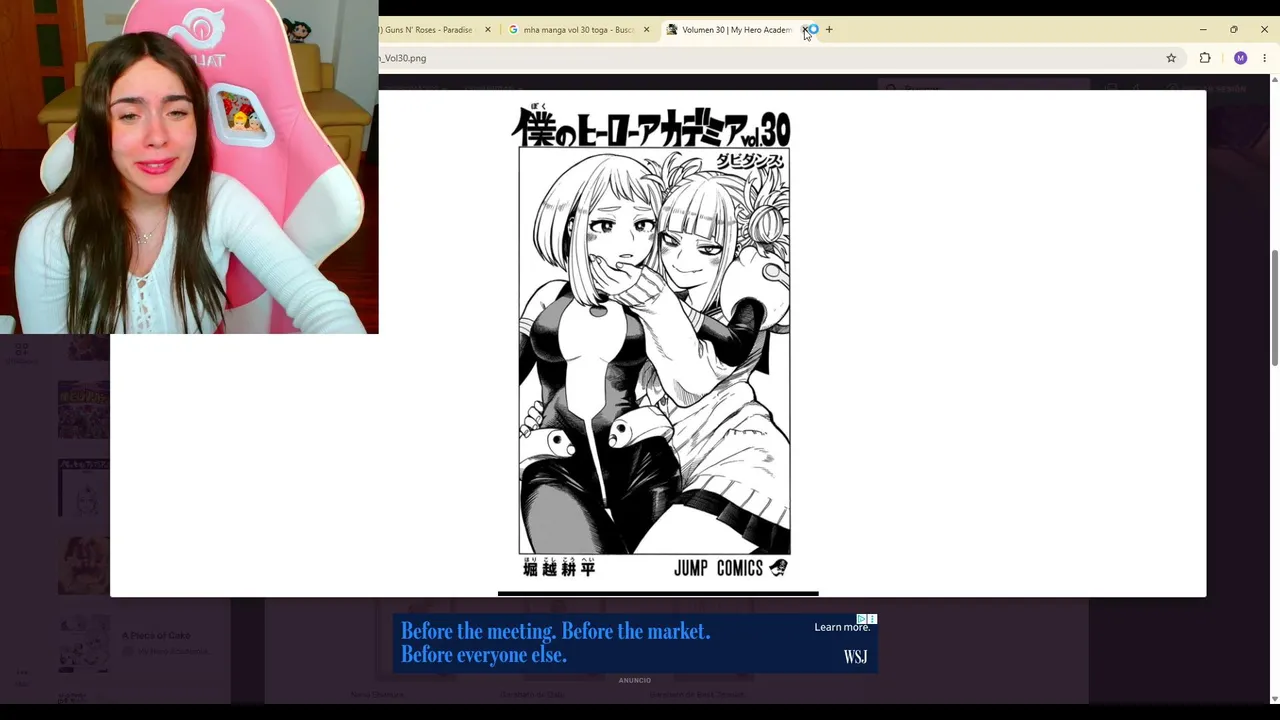This screenshot has height=720, width=1280.
Task: Bookmark this page with the star icon
Action: [x=1171, y=58]
